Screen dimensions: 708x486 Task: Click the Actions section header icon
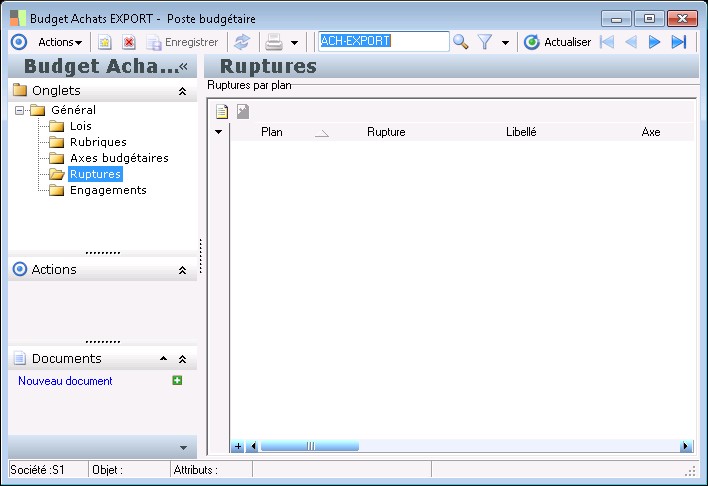(x=19, y=269)
